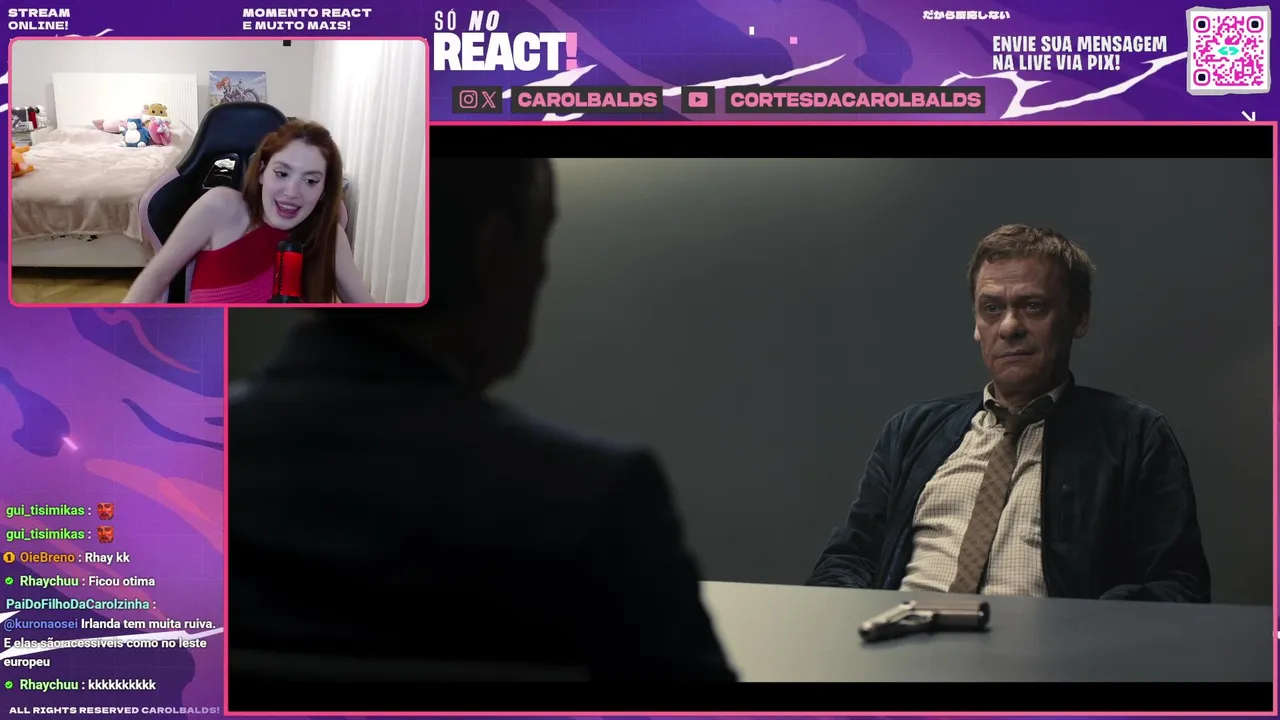Viewport: 1280px width, 720px height.
Task: Click the Instagram icon beside CAROLBALDS
Action: (468, 99)
